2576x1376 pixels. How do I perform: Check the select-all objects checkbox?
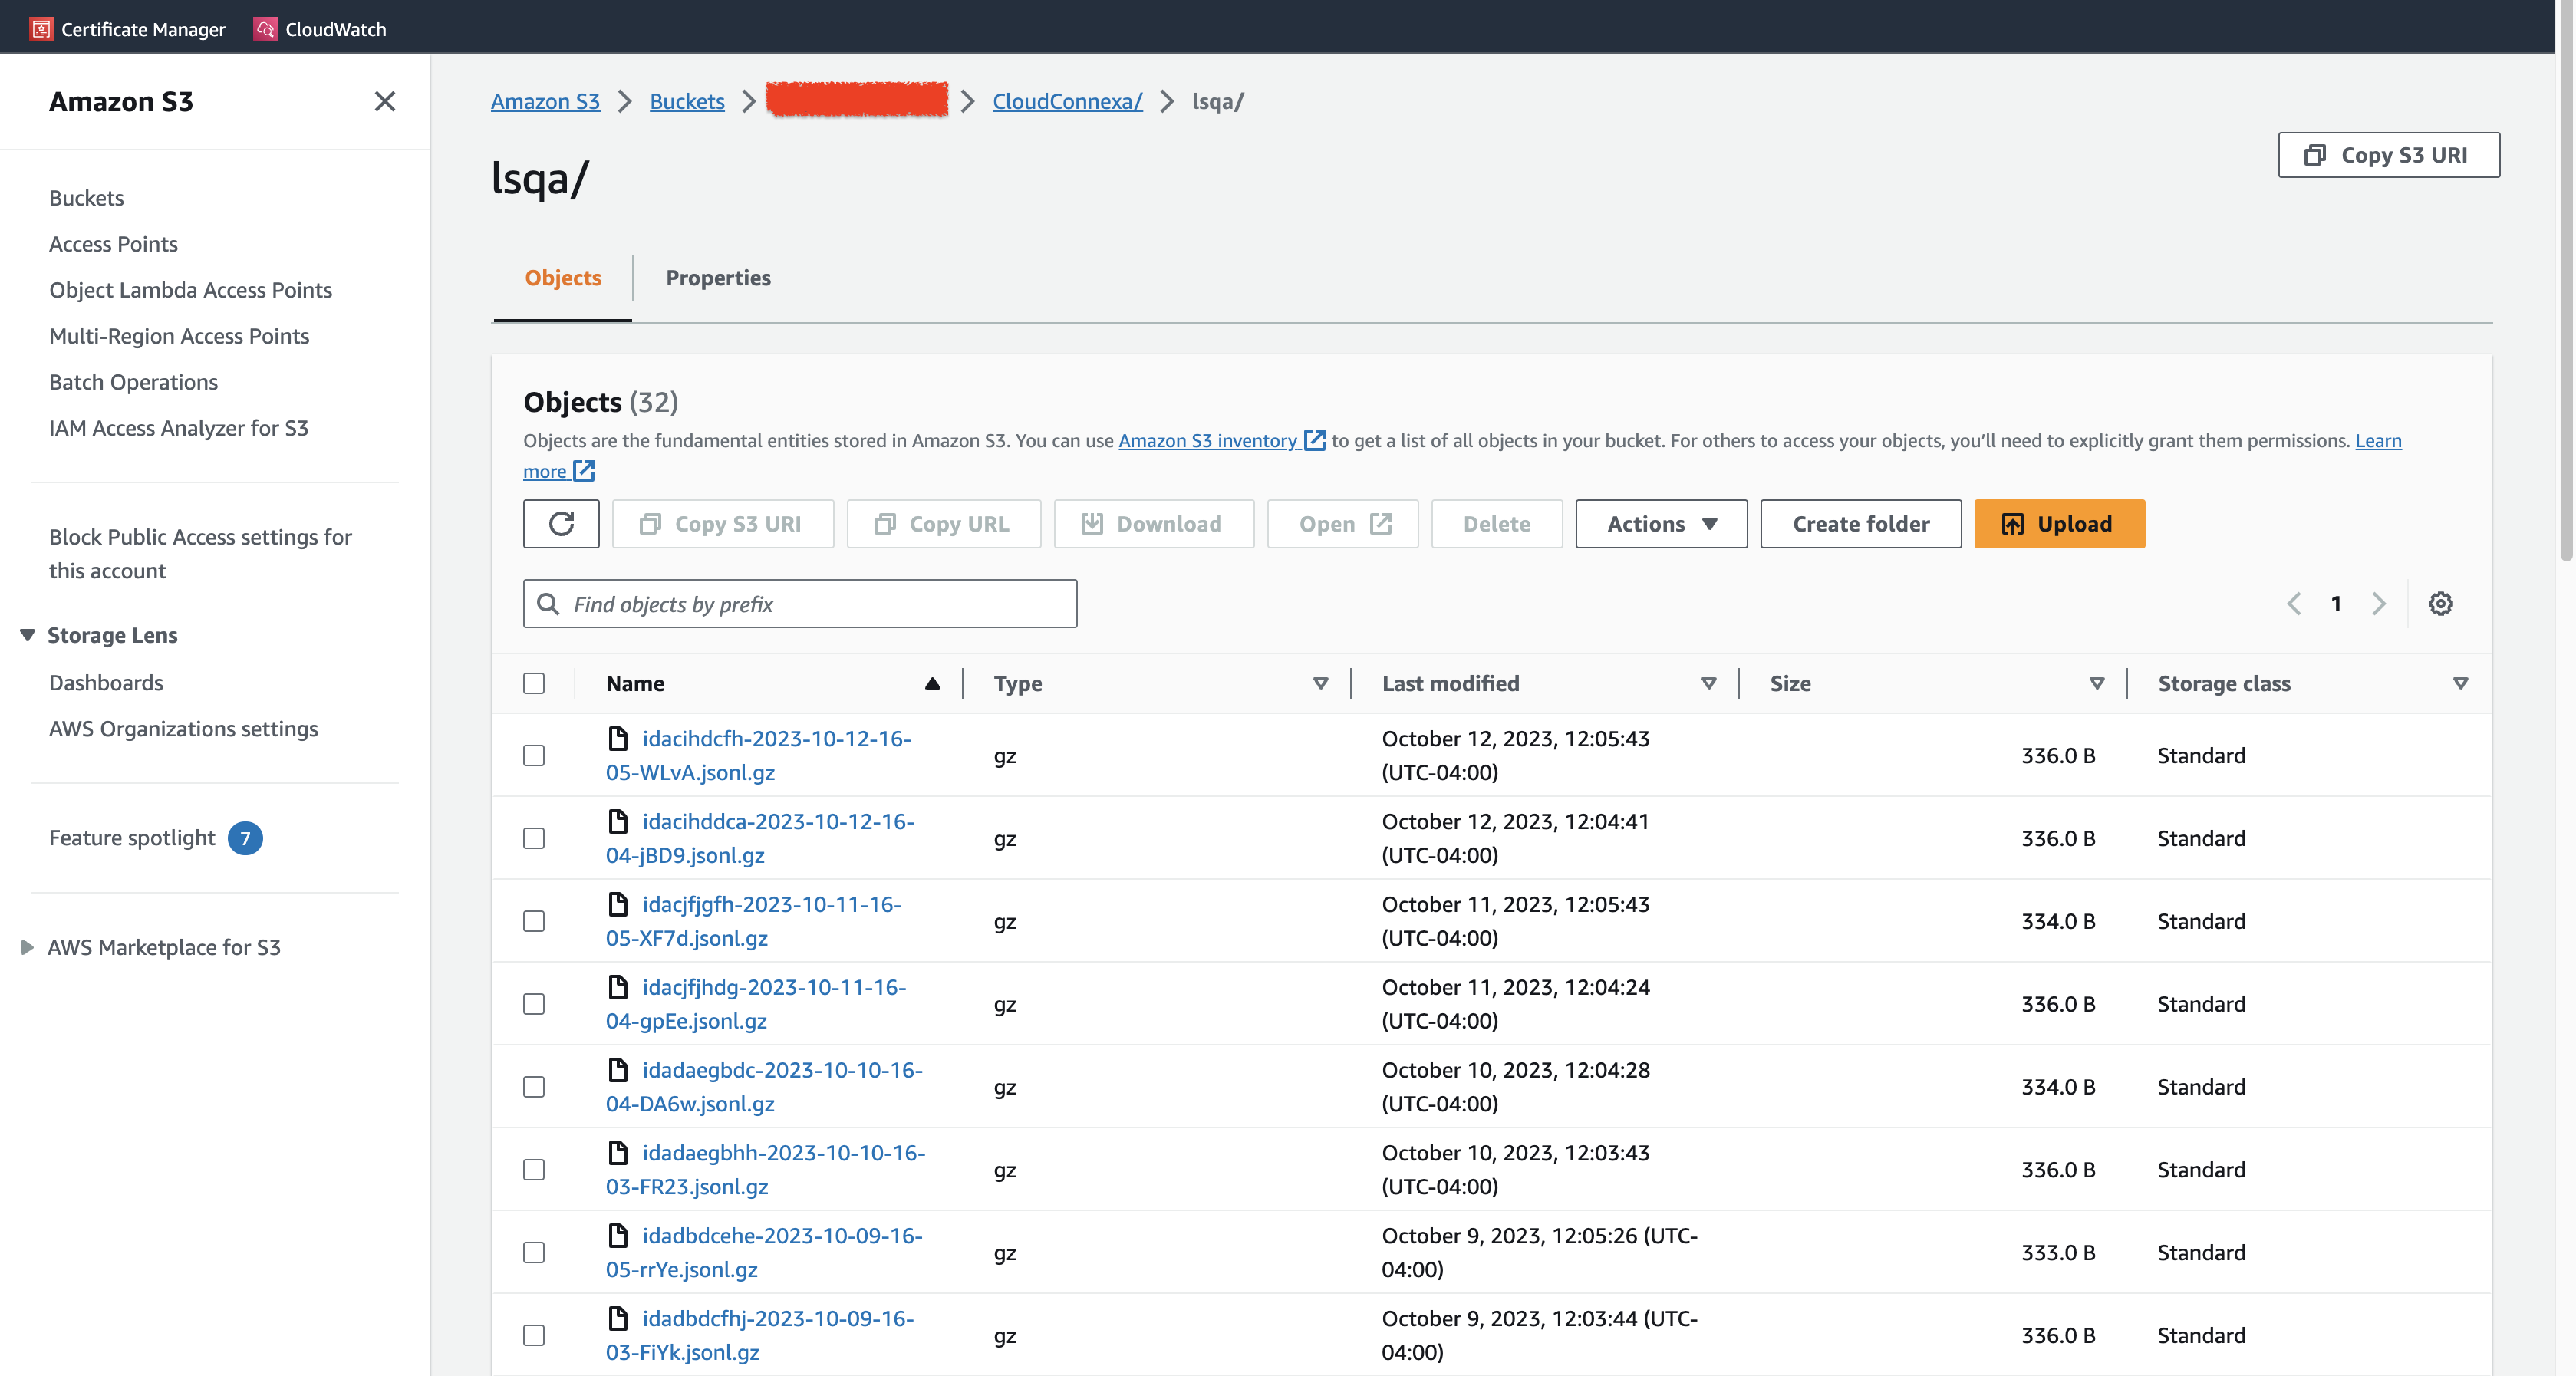point(534,683)
